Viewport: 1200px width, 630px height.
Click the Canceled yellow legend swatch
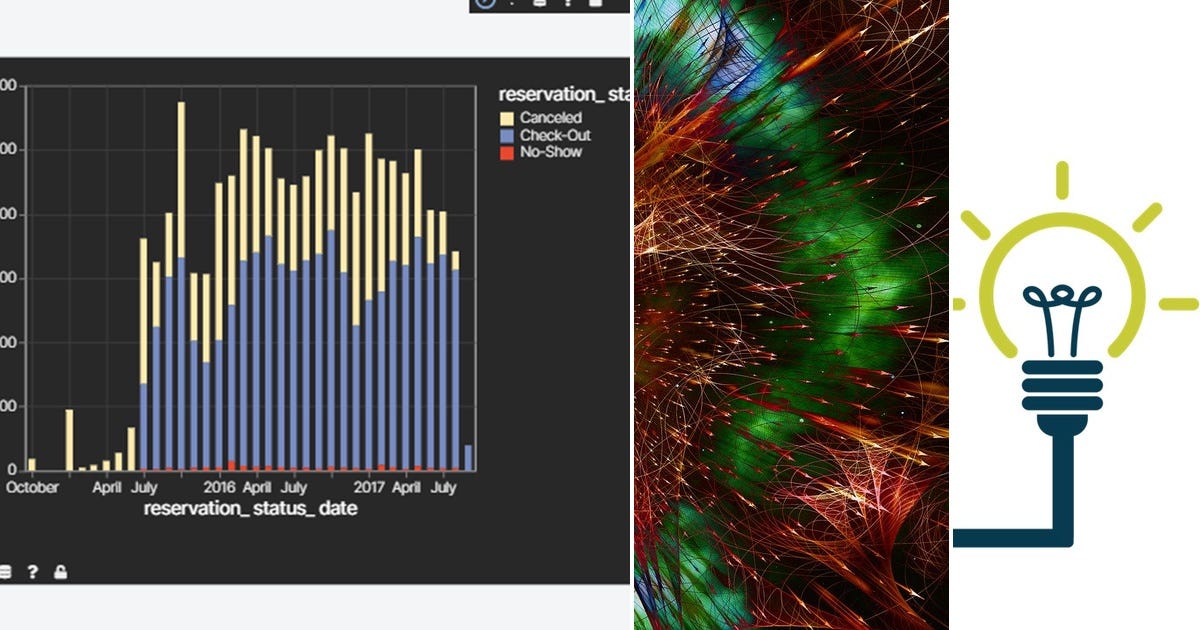click(x=506, y=118)
